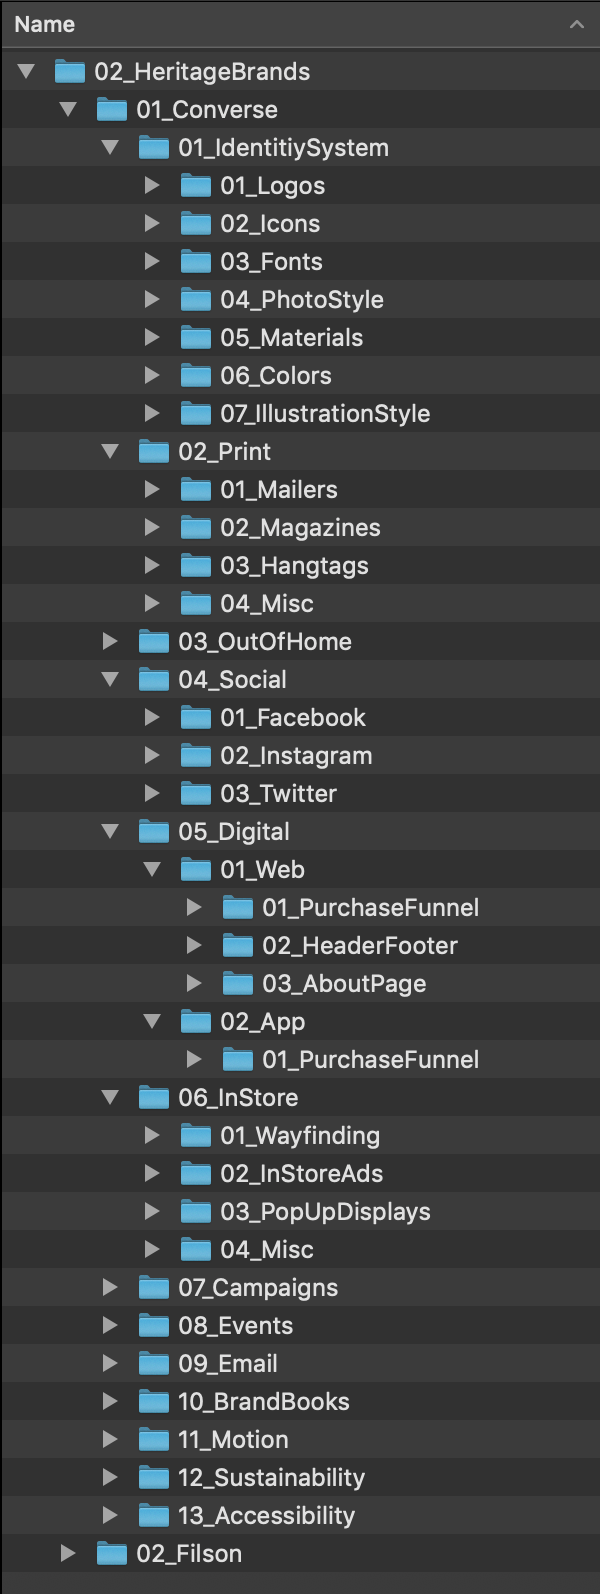This screenshot has width=600, height=1594.
Task: Click the 03_Fonts folder icon
Action: [196, 261]
